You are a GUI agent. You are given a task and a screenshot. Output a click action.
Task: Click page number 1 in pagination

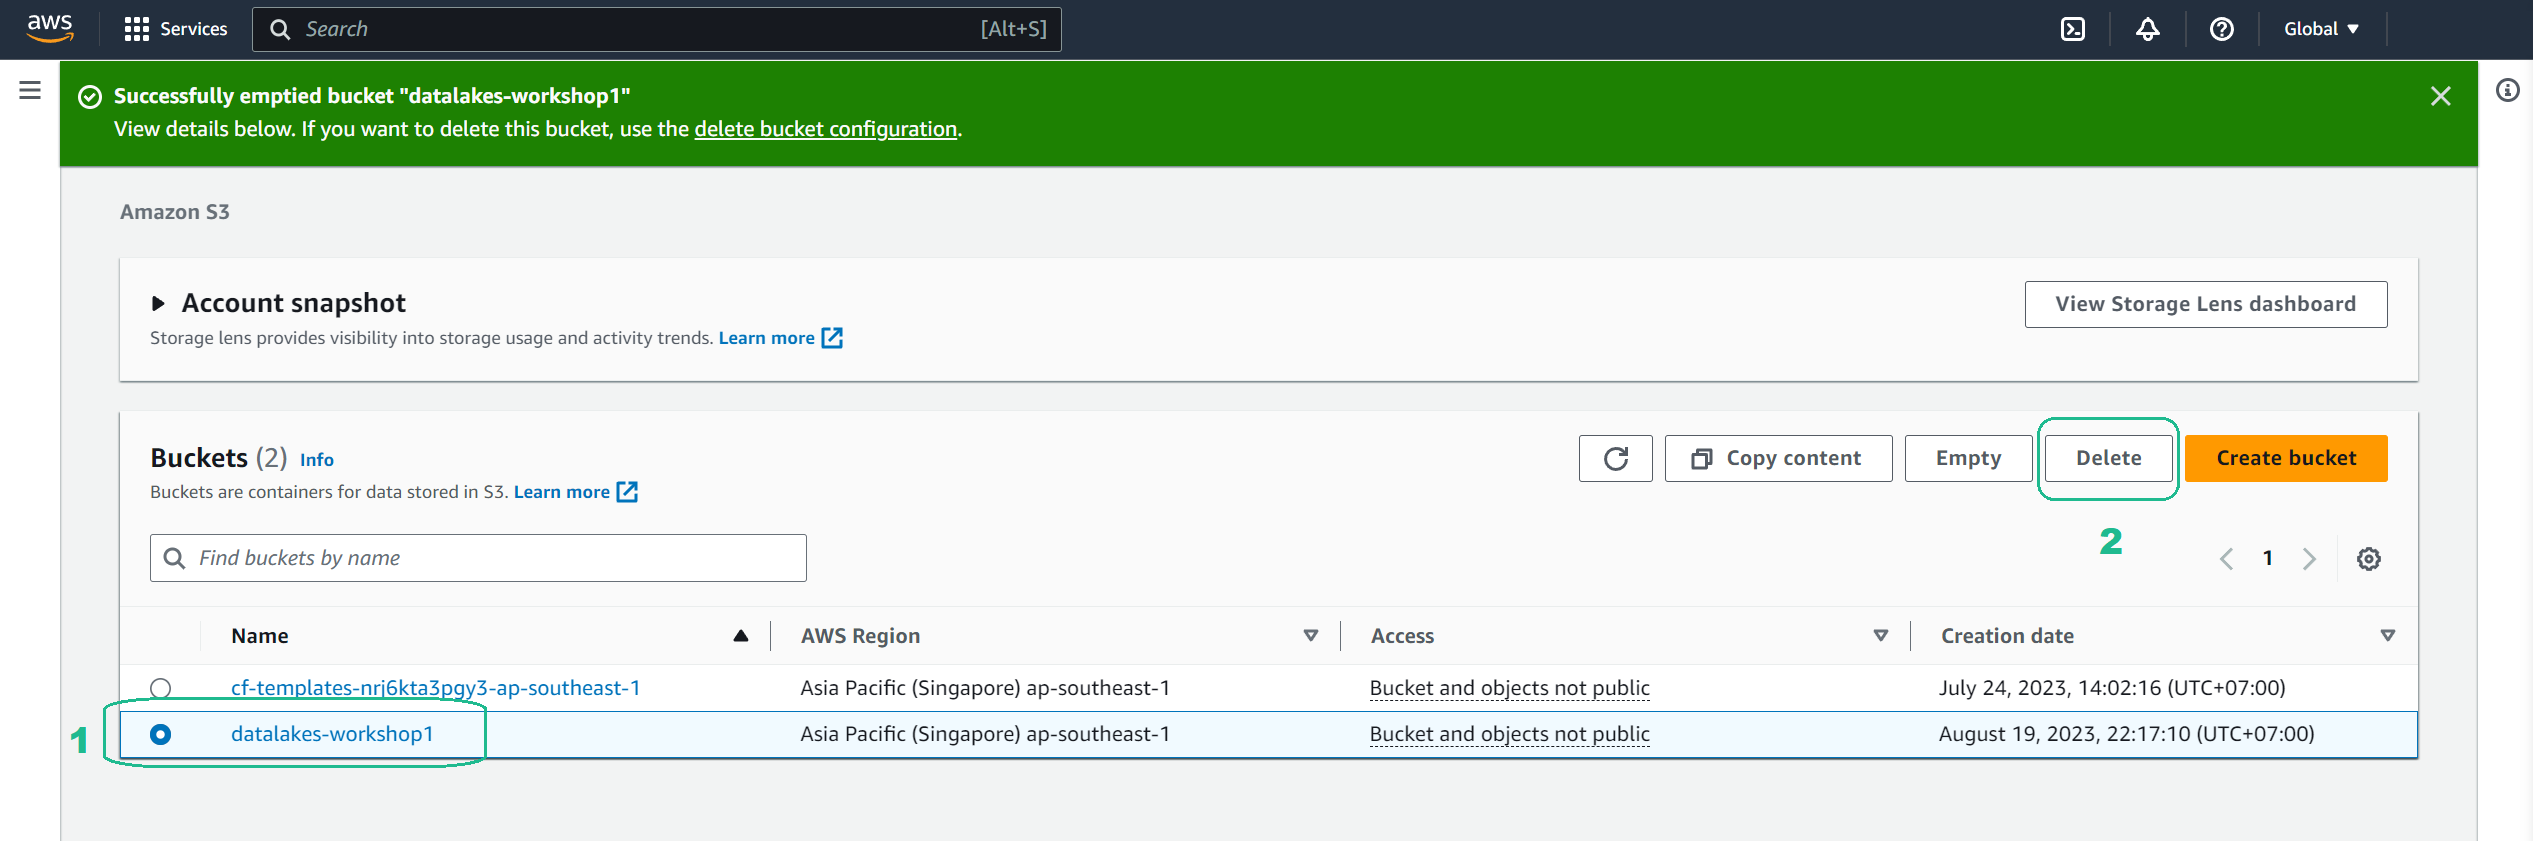[x=2268, y=558]
